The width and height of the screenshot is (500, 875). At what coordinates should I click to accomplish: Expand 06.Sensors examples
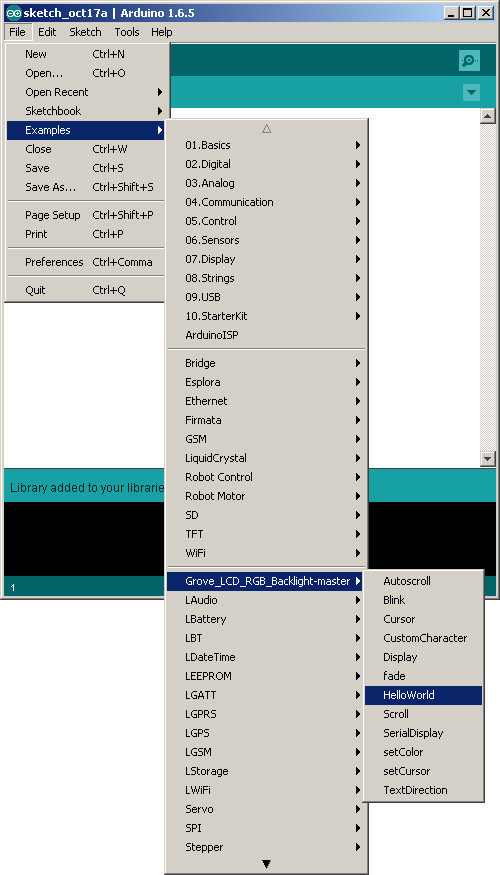point(266,240)
